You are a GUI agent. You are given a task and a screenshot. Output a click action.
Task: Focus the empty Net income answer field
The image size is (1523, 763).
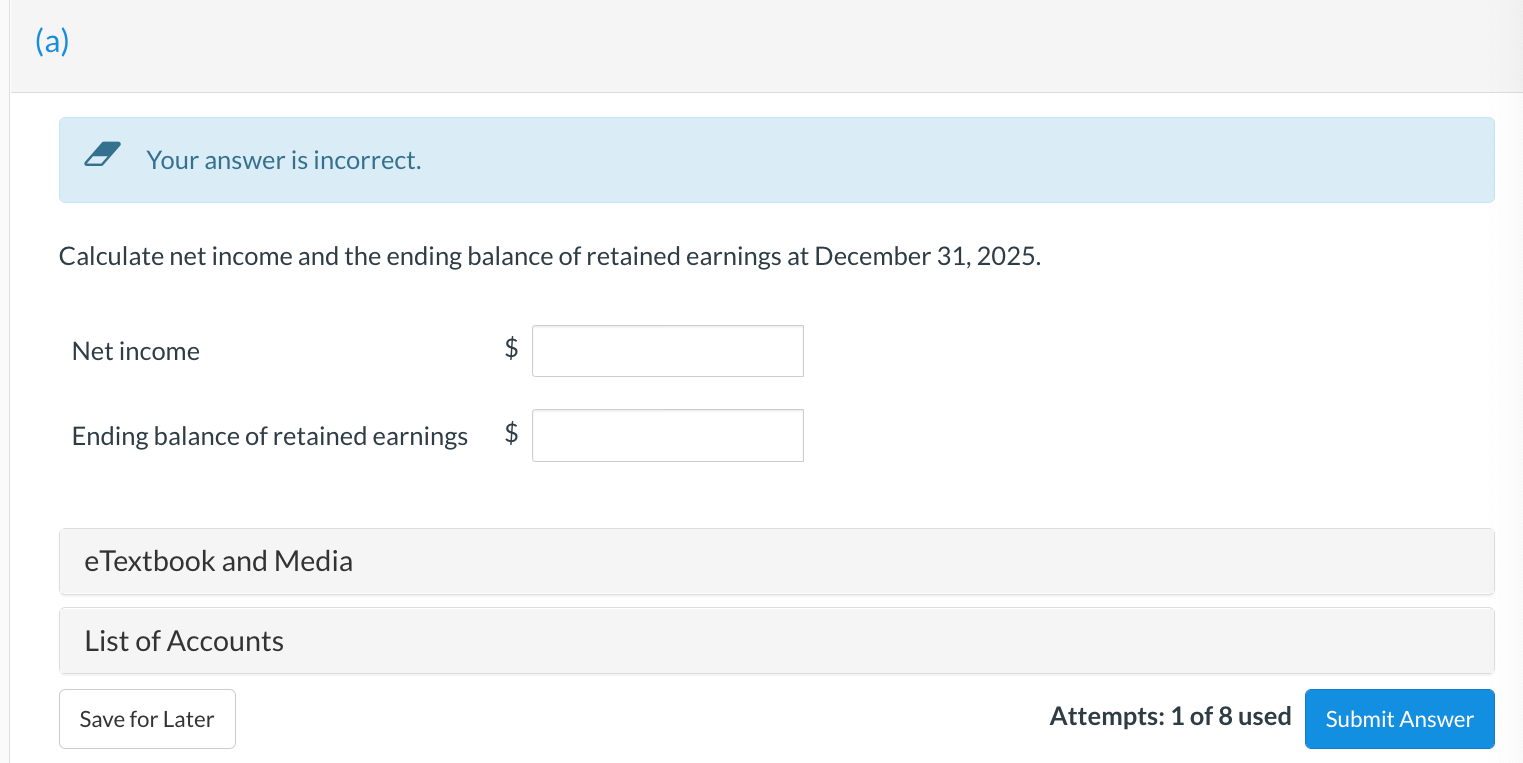667,350
